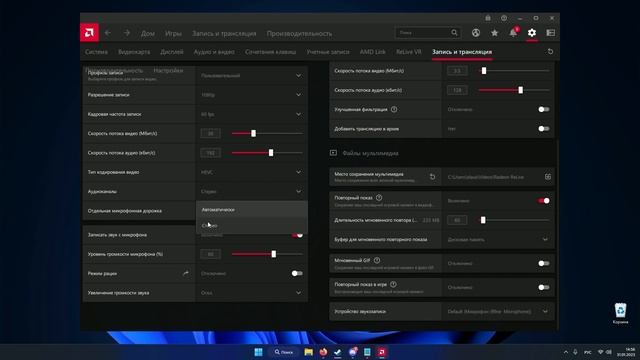
Task: Open the Дисплей settings tab
Action: tap(172, 52)
